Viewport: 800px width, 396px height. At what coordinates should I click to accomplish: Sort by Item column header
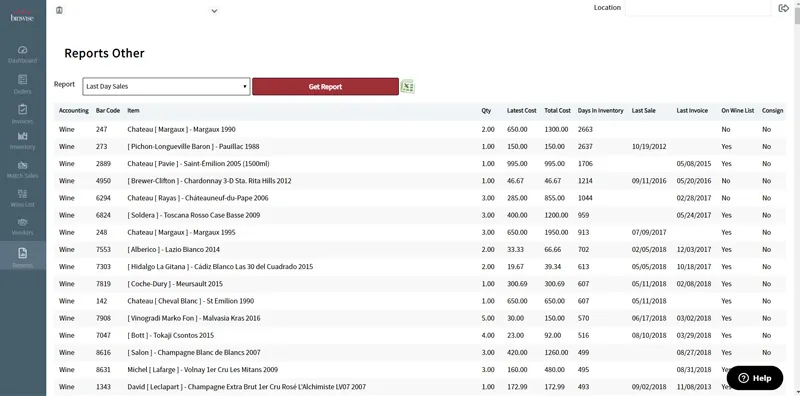pos(133,110)
